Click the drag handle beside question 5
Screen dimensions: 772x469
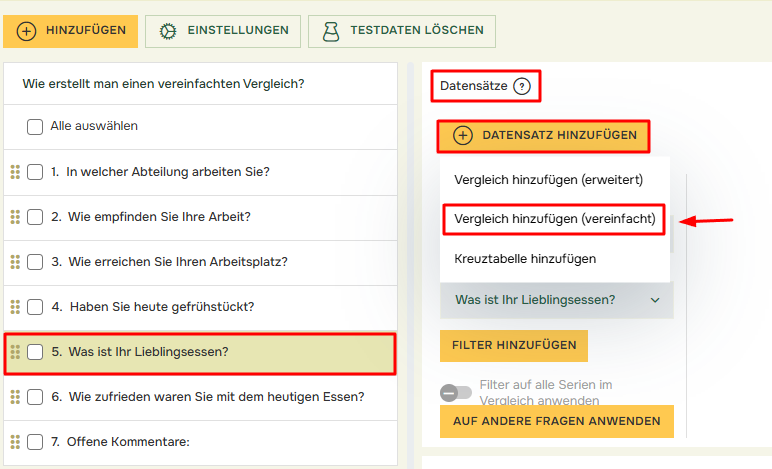click(x=15, y=352)
